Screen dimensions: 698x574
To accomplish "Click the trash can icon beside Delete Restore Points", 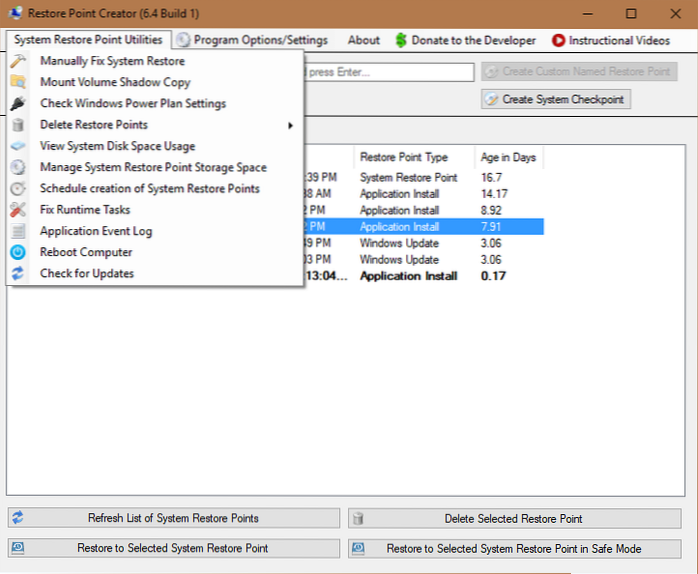I will 18,125.
